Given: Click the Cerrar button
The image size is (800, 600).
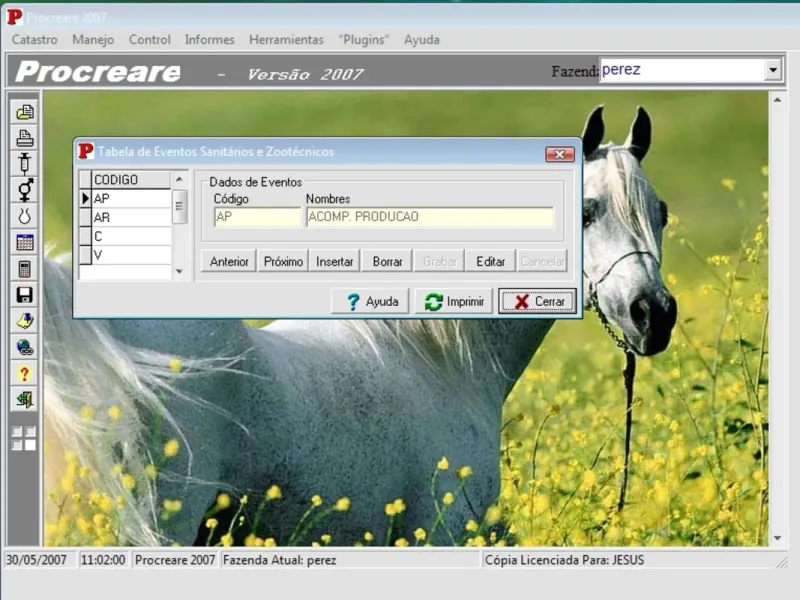Looking at the screenshot, I should tap(537, 301).
